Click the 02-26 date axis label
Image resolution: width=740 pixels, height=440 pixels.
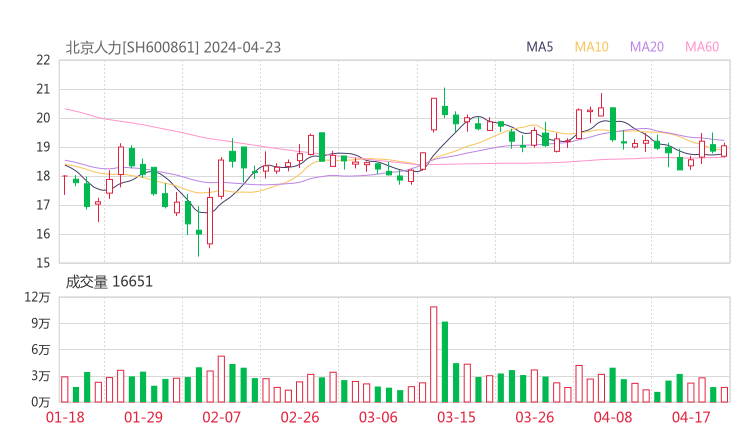tap(300, 417)
